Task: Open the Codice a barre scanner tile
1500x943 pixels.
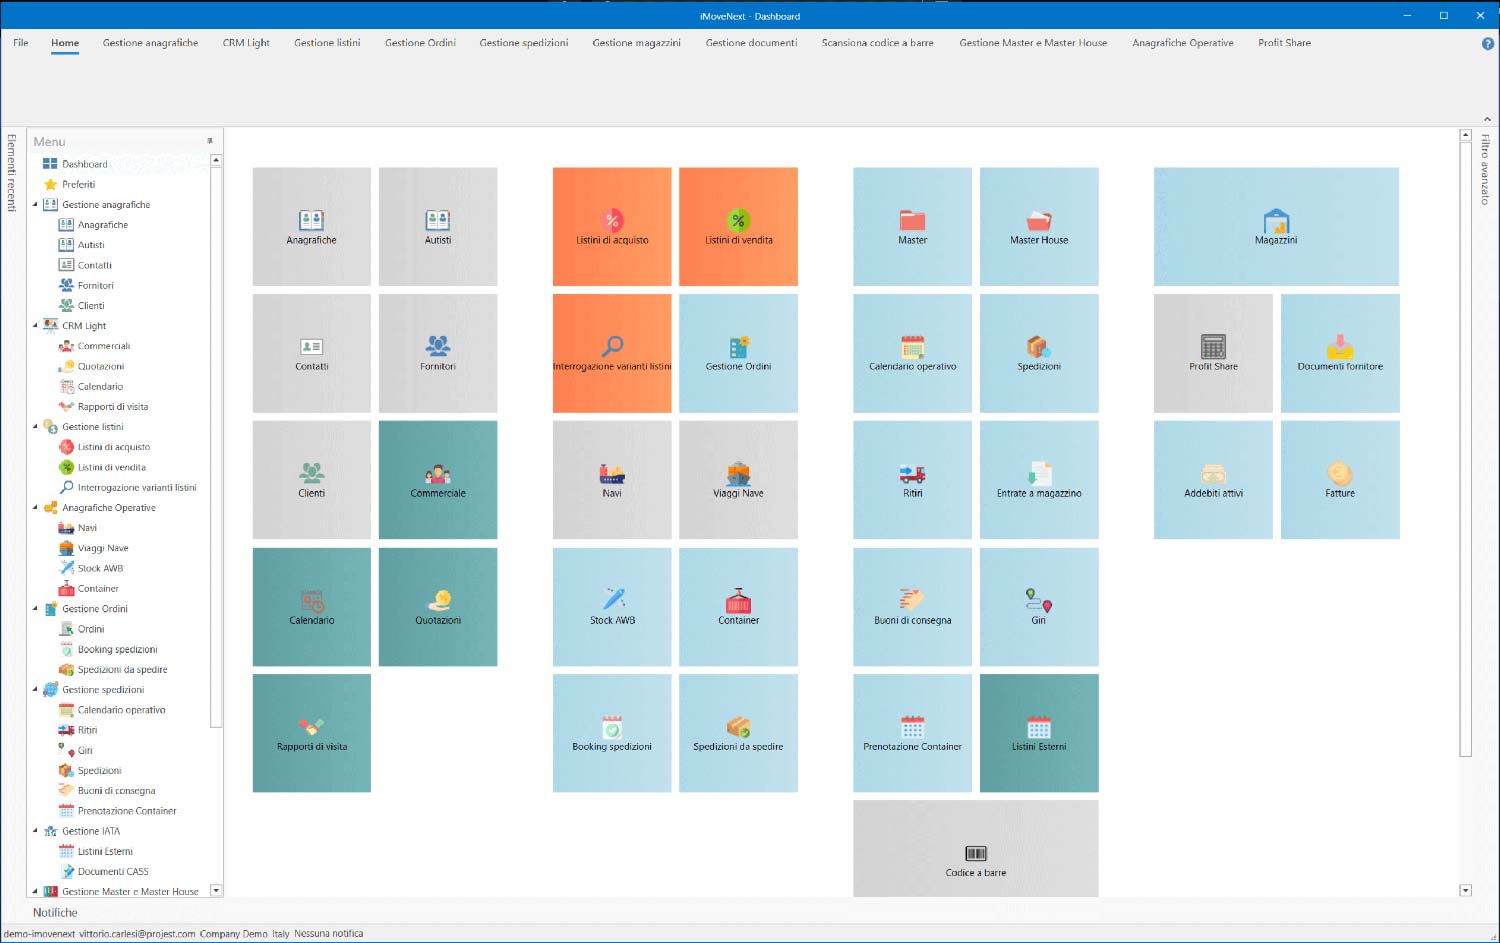Action: pyautogui.click(x=975, y=848)
